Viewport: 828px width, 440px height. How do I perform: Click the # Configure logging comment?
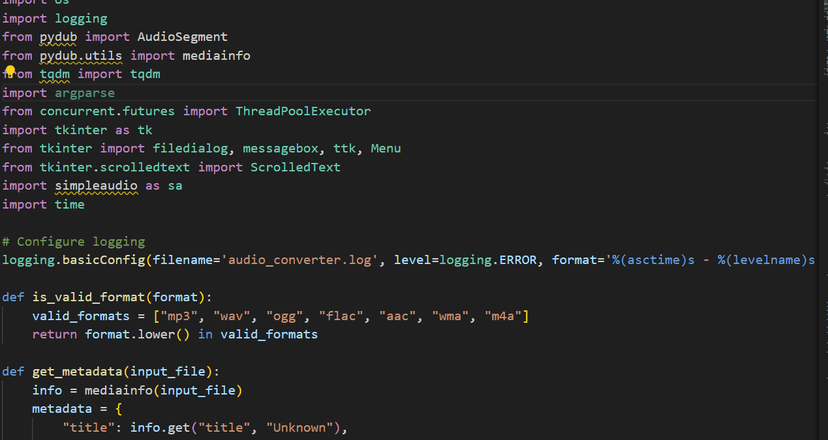coord(73,242)
